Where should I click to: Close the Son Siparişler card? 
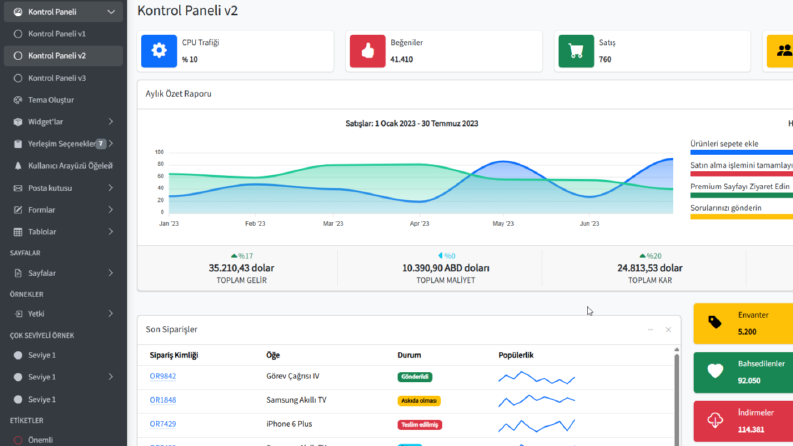click(668, 330)
